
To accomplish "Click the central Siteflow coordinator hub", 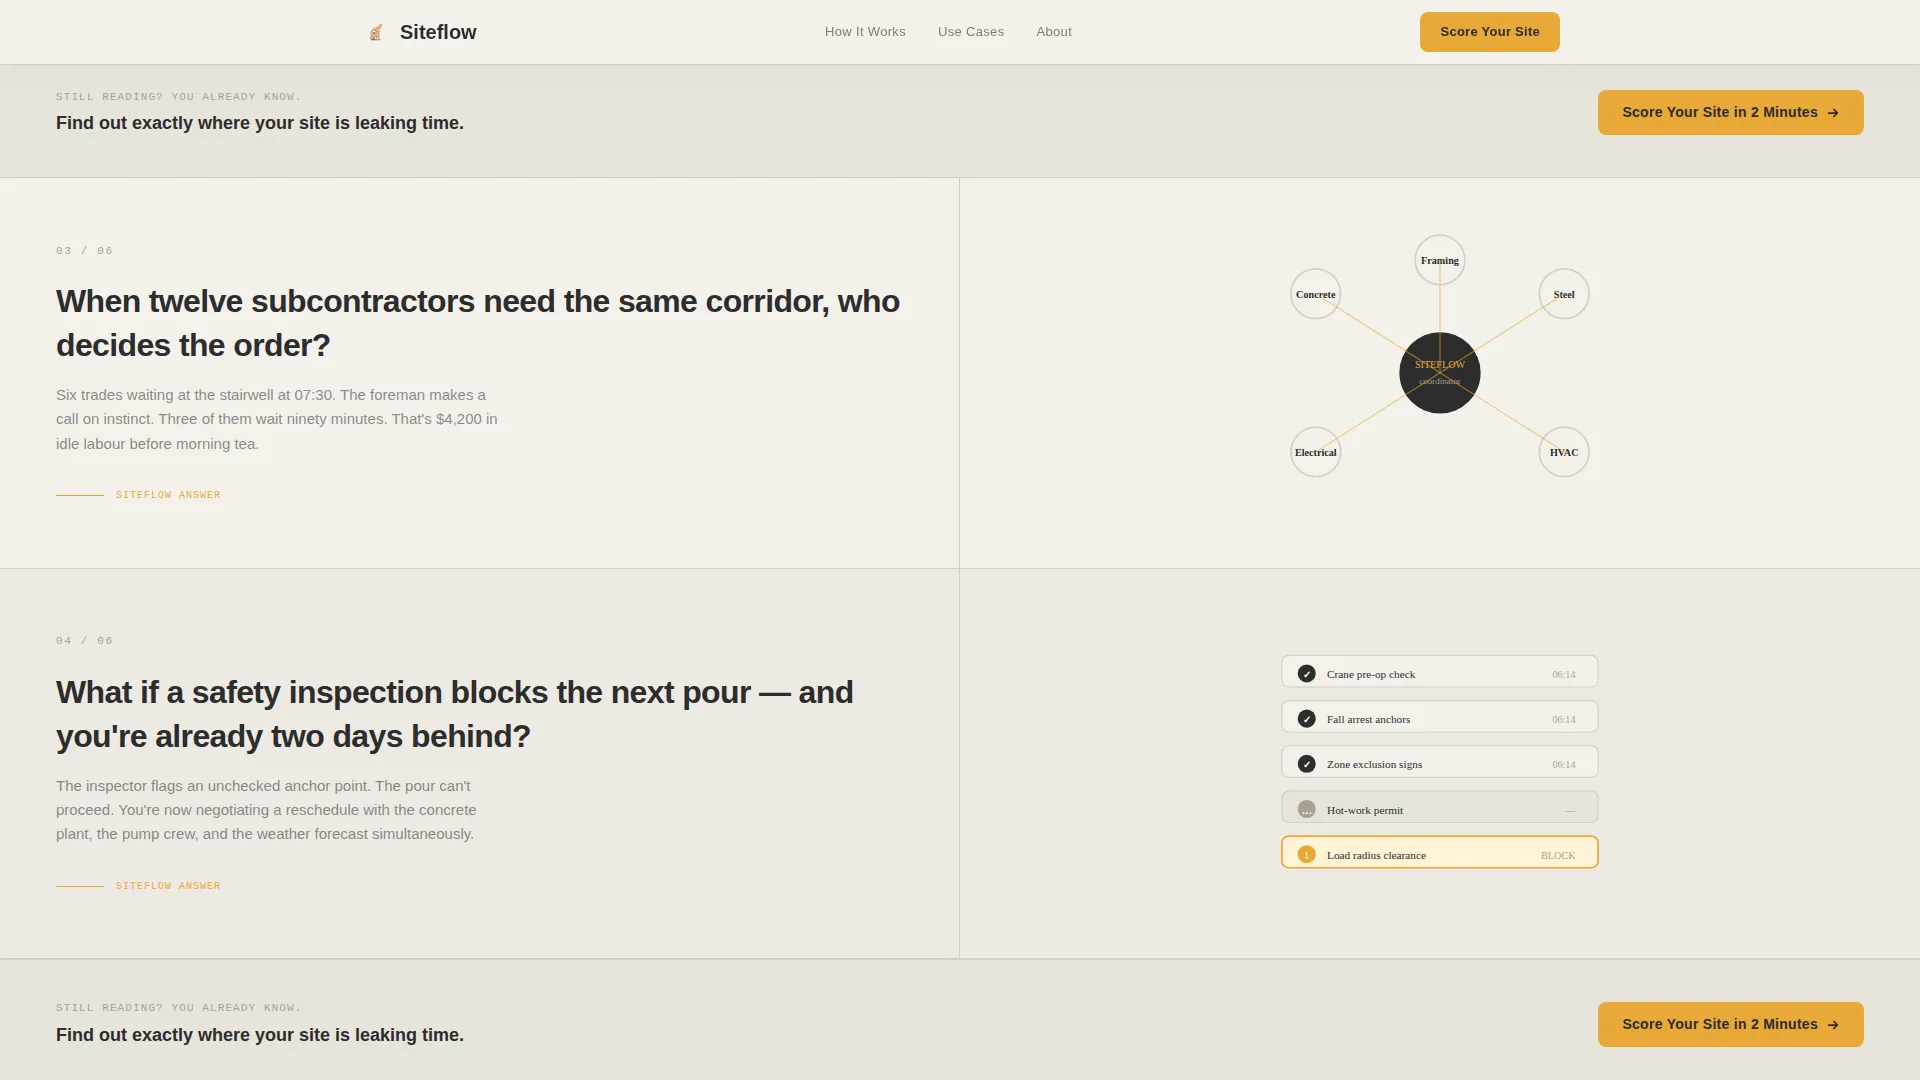I will pyautogui.click(x=1440, y=373).
